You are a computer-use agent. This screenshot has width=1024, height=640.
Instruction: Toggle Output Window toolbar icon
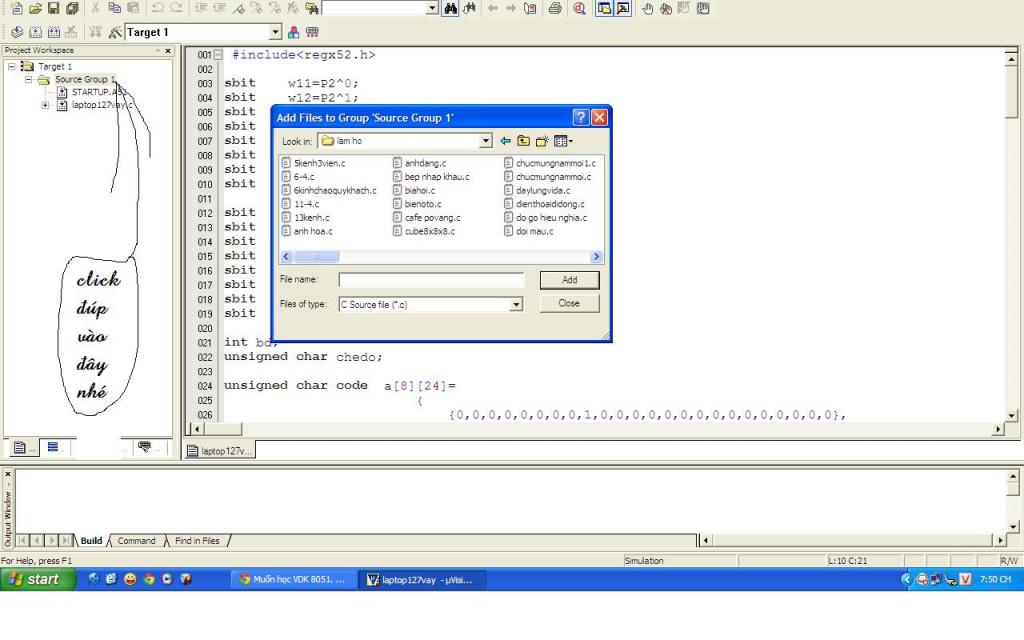pyautogui.click(x=623, y=8)
